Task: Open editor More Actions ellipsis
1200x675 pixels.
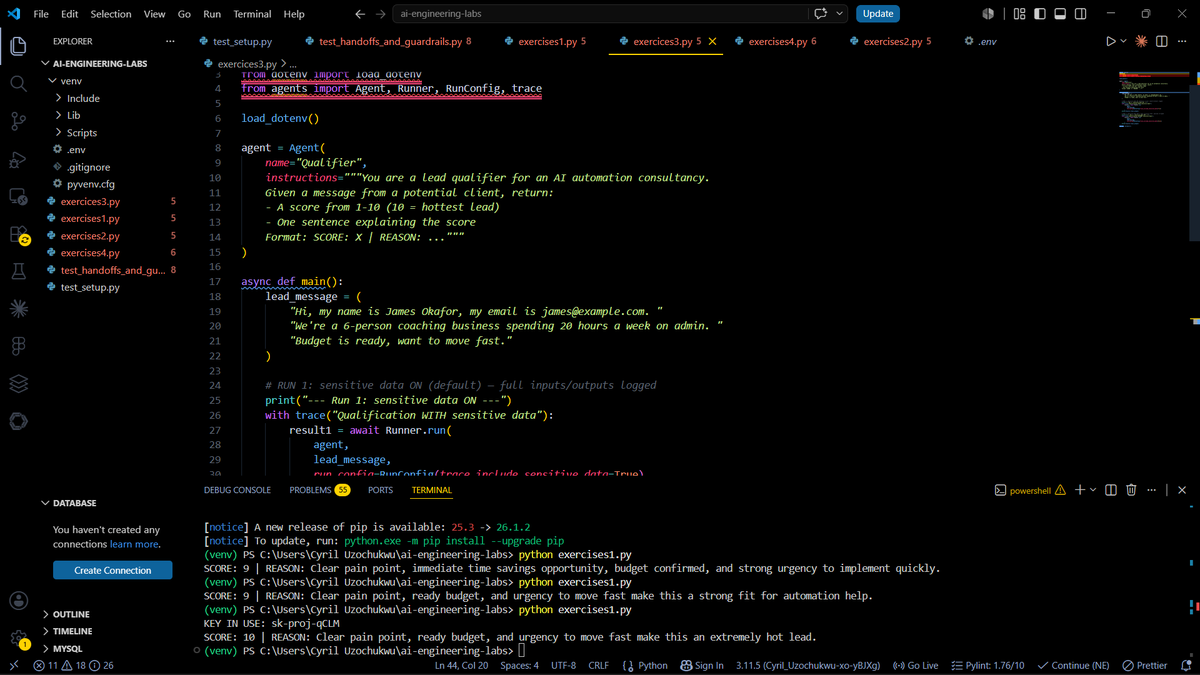Action: click(x=1182, y=41)
